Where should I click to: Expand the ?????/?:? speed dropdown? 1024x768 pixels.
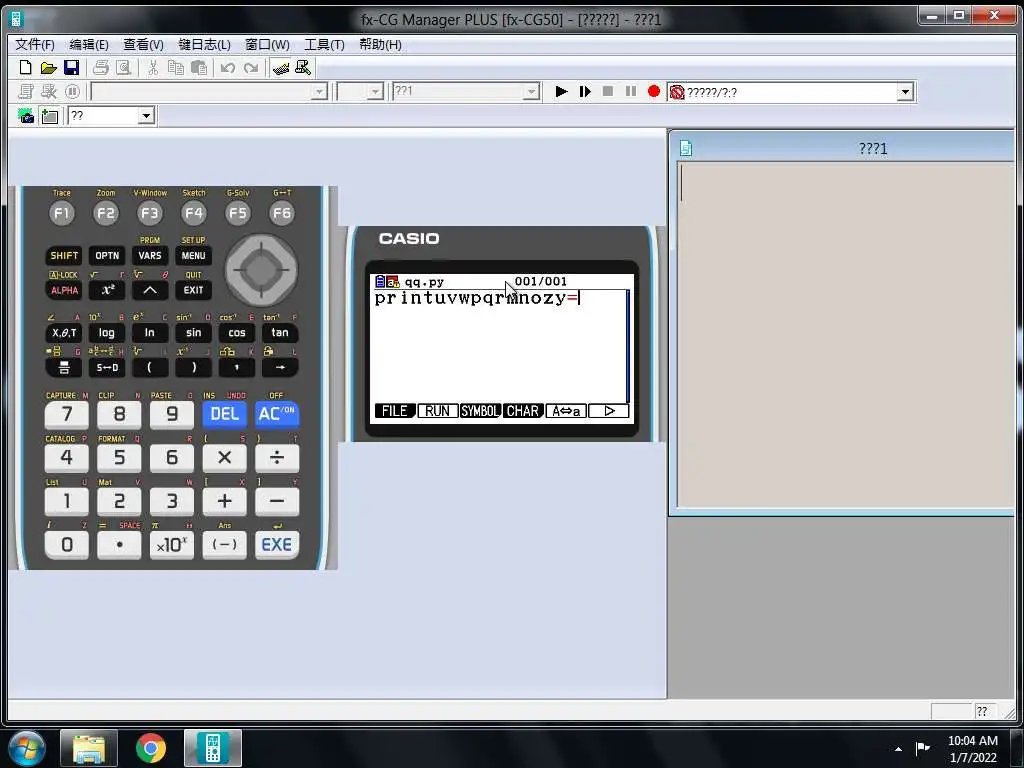[x=904, y=91]
